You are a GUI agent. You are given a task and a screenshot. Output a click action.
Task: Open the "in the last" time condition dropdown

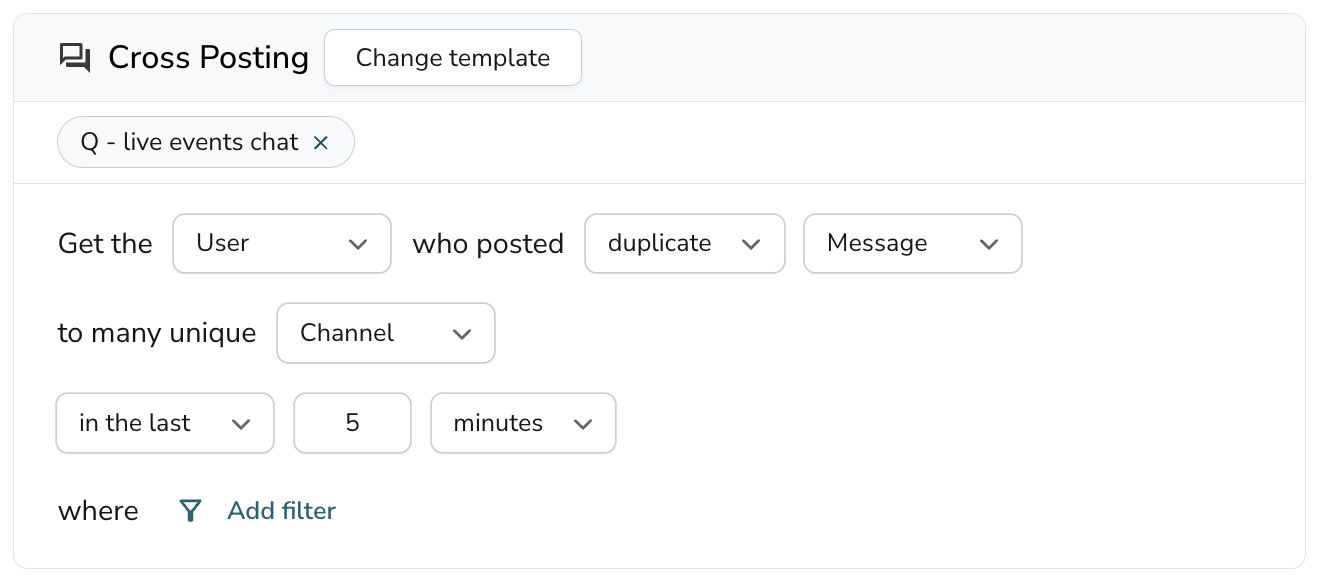164,423
